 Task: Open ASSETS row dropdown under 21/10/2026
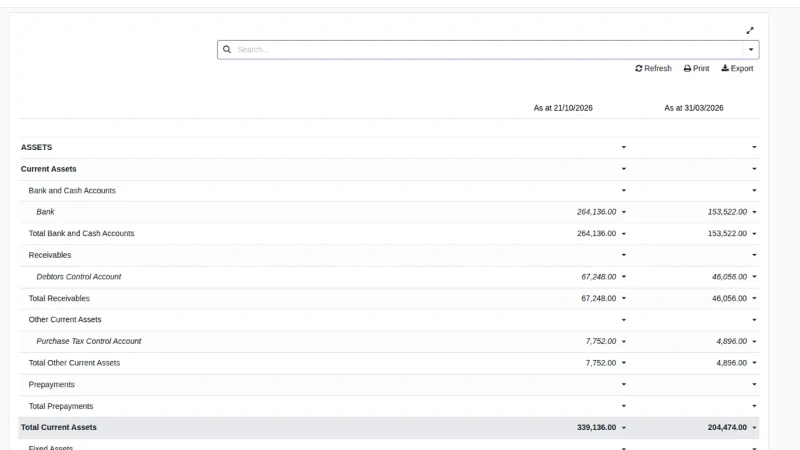pos(623,147)
